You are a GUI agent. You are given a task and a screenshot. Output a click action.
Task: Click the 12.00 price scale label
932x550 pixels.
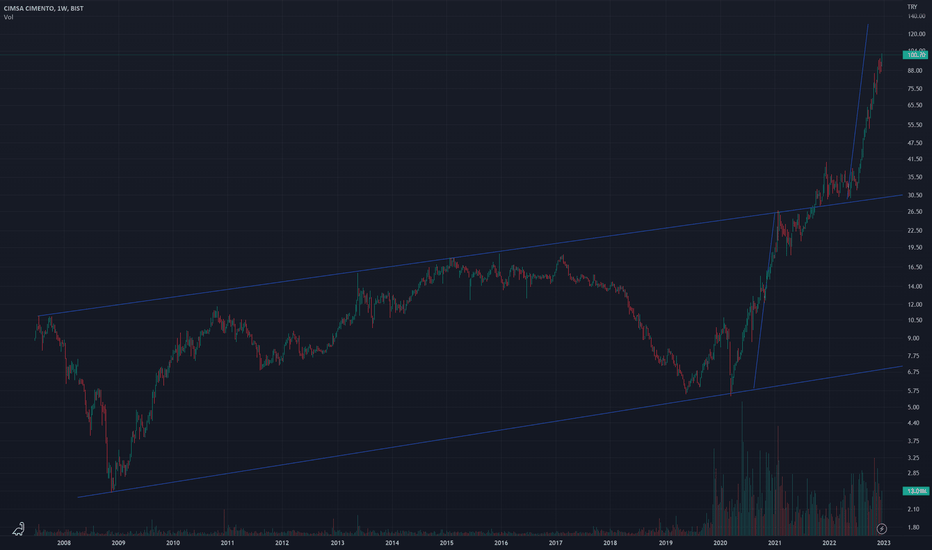[915, 304]
